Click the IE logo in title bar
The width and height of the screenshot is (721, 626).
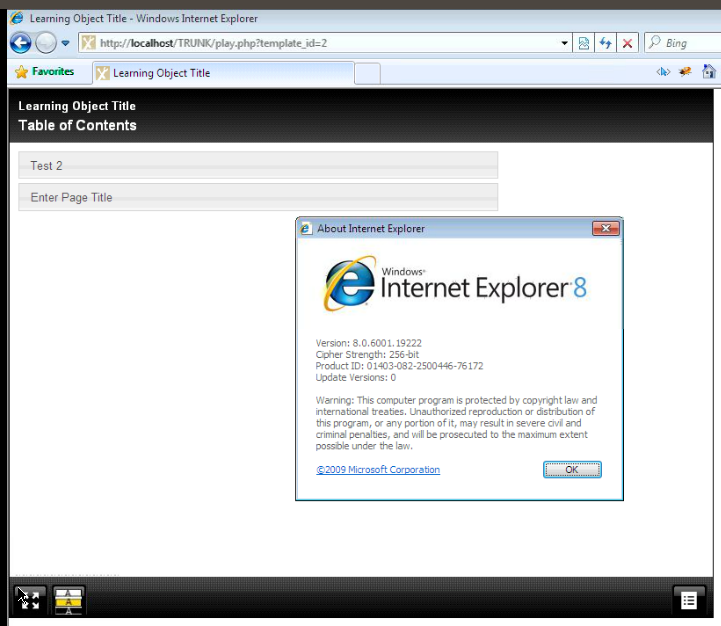point(17,18)
